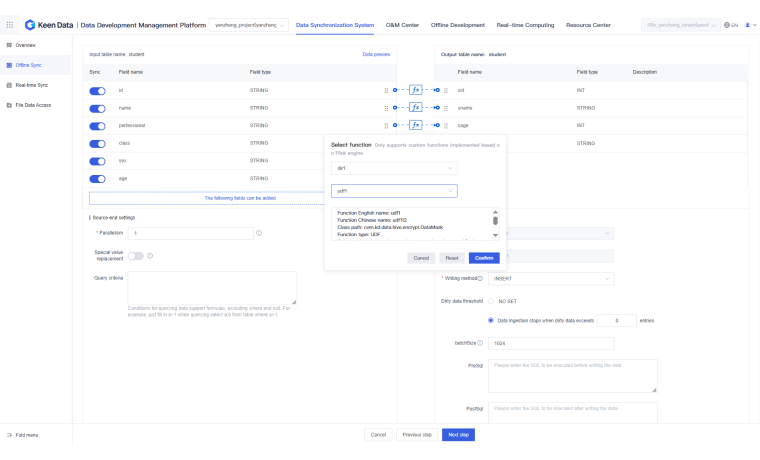Click the function icon on the name mapping row
This screenshot has width=760, height=460.
click(416, 107)
